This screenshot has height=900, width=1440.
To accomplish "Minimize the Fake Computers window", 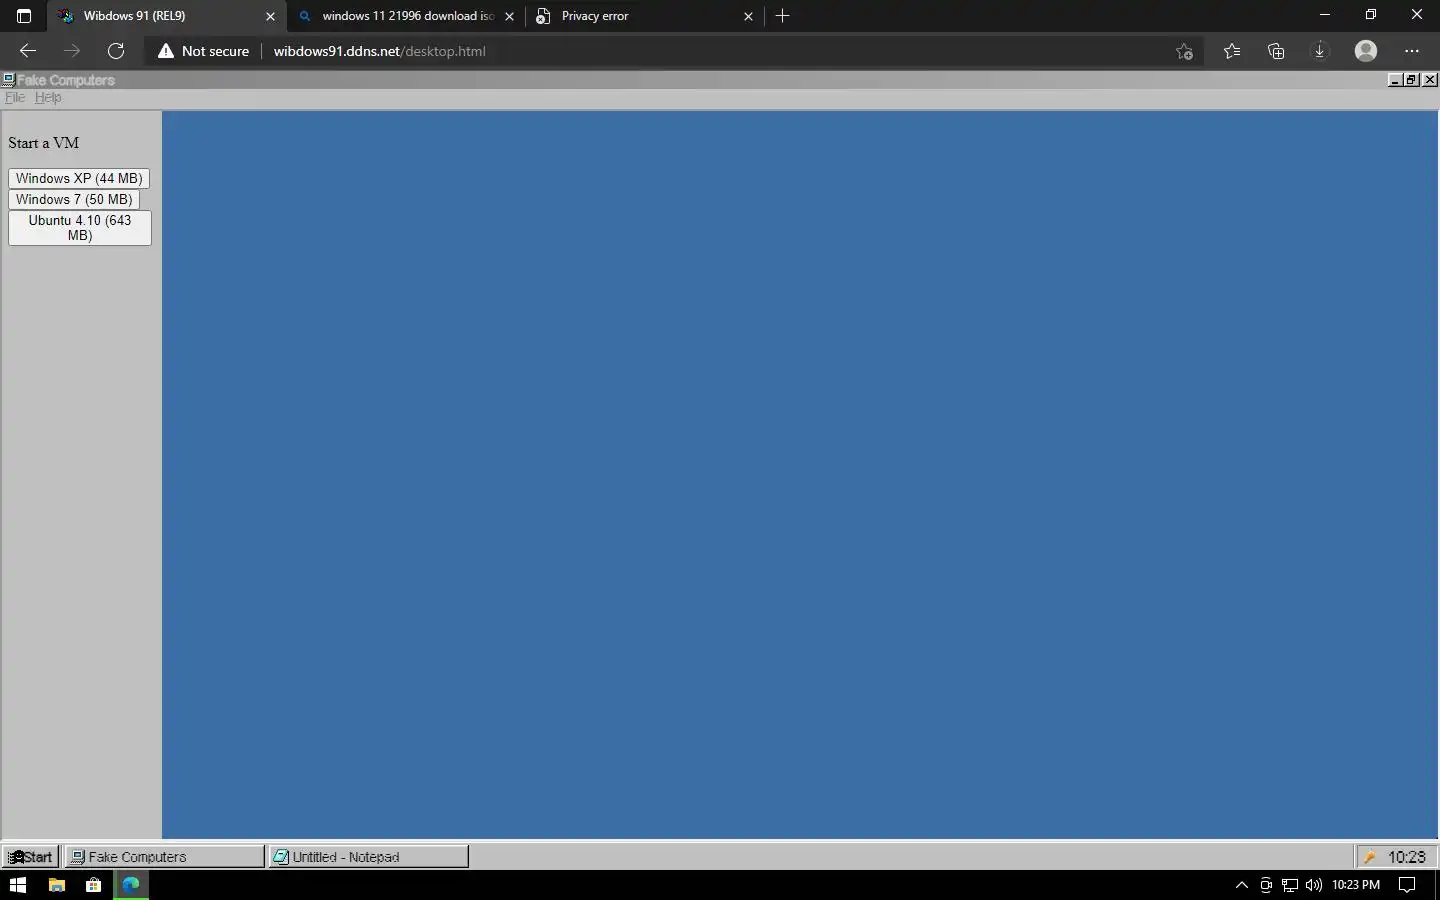I will click(1395, 80).
